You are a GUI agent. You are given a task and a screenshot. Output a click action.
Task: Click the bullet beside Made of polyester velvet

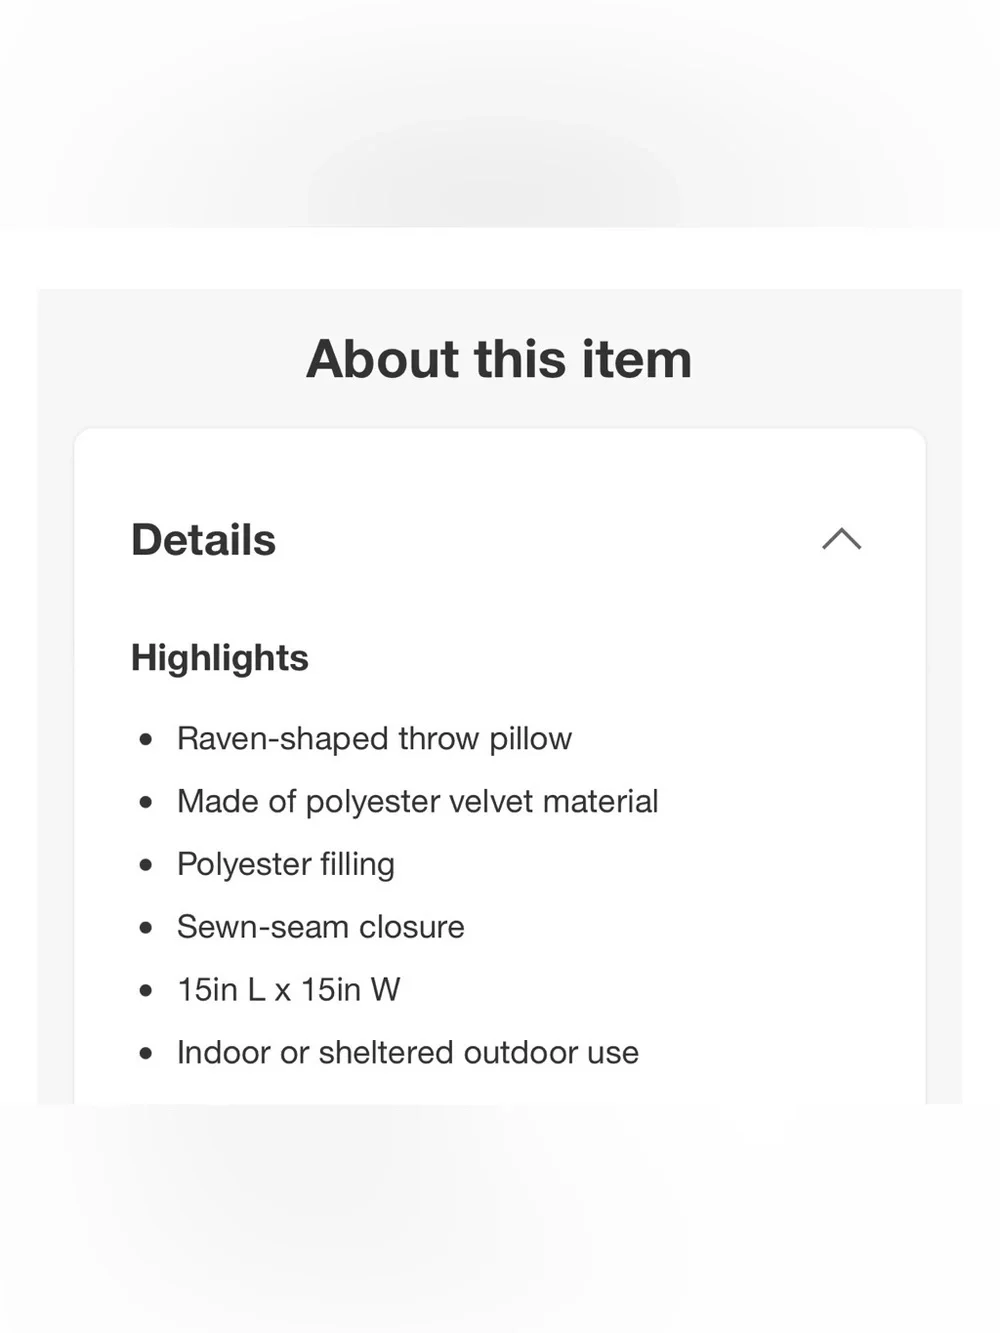point(146,802)
